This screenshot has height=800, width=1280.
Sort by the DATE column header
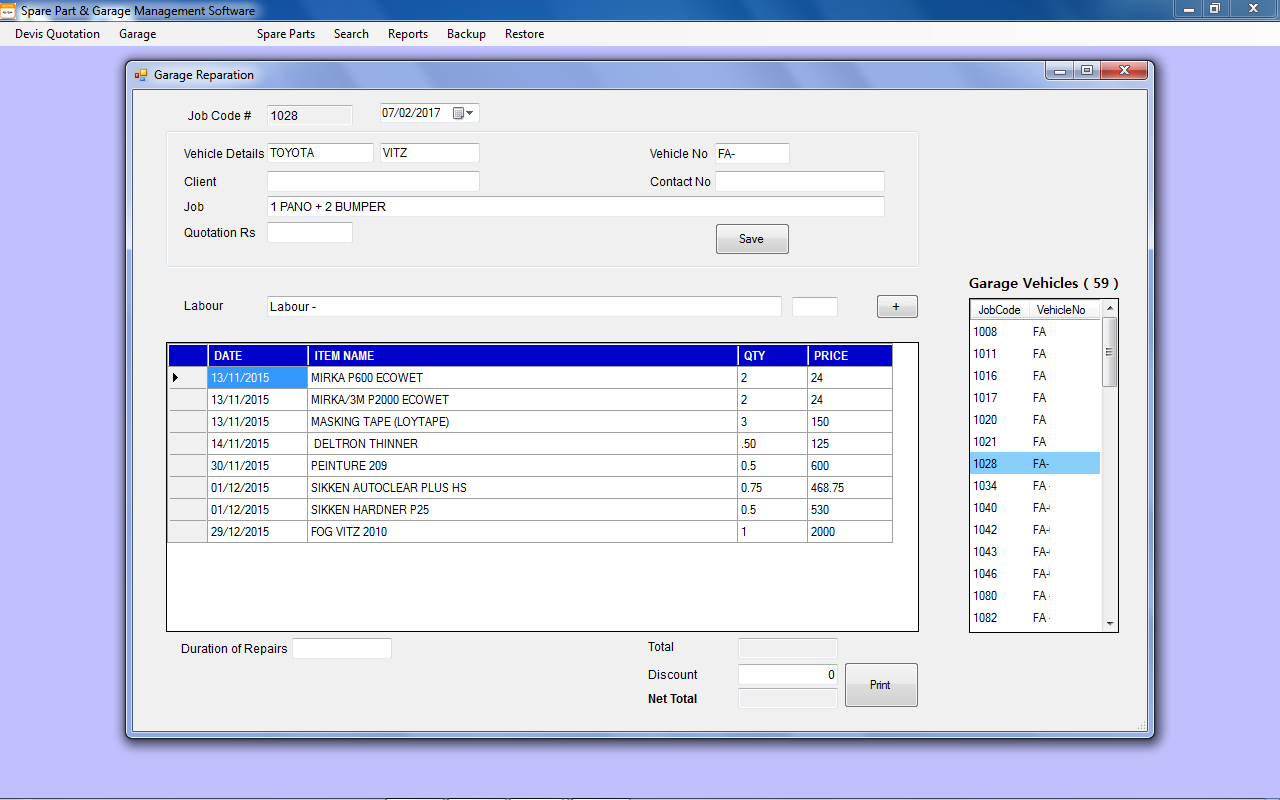coord(258,355)
